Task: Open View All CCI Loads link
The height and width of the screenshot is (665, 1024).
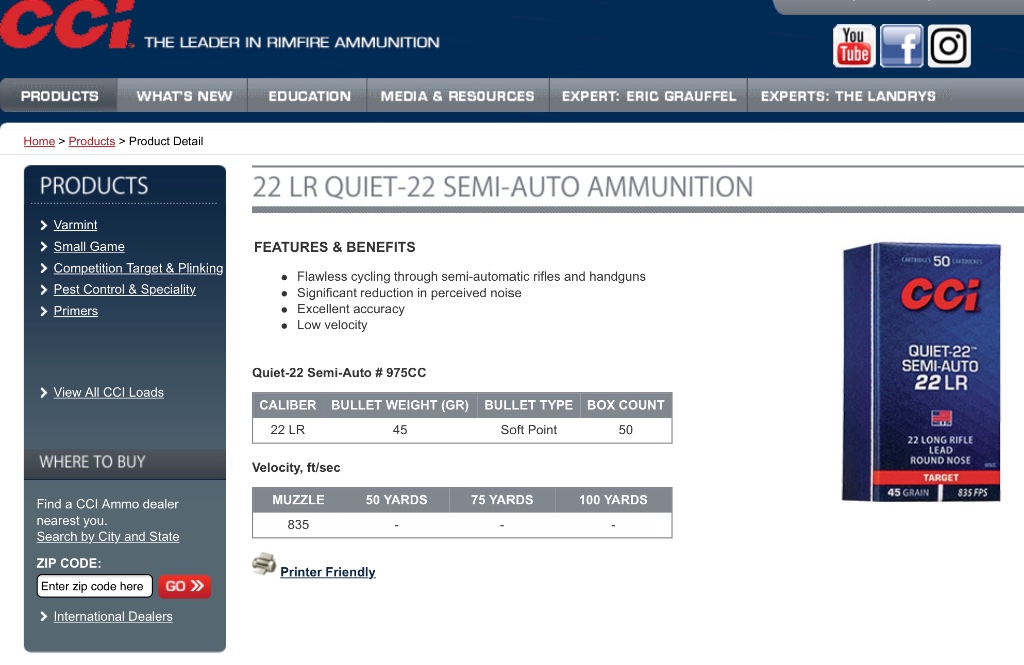Action: [108, 392]
